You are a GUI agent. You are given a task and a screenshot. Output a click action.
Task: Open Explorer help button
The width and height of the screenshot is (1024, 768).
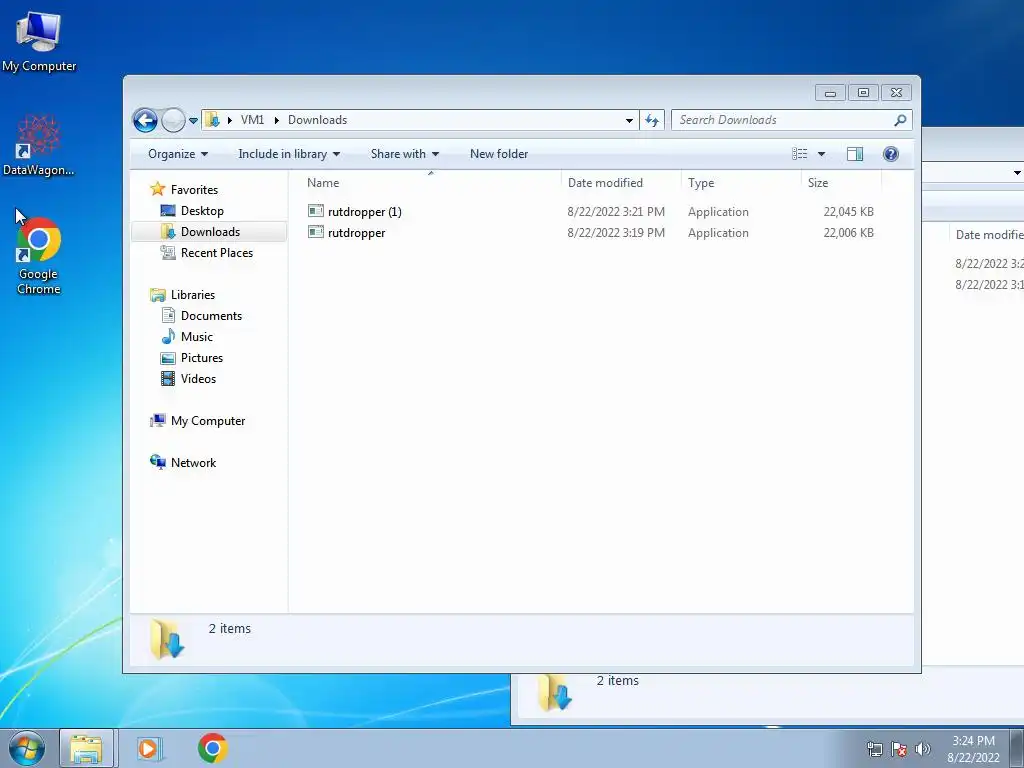tap(891, 154)
